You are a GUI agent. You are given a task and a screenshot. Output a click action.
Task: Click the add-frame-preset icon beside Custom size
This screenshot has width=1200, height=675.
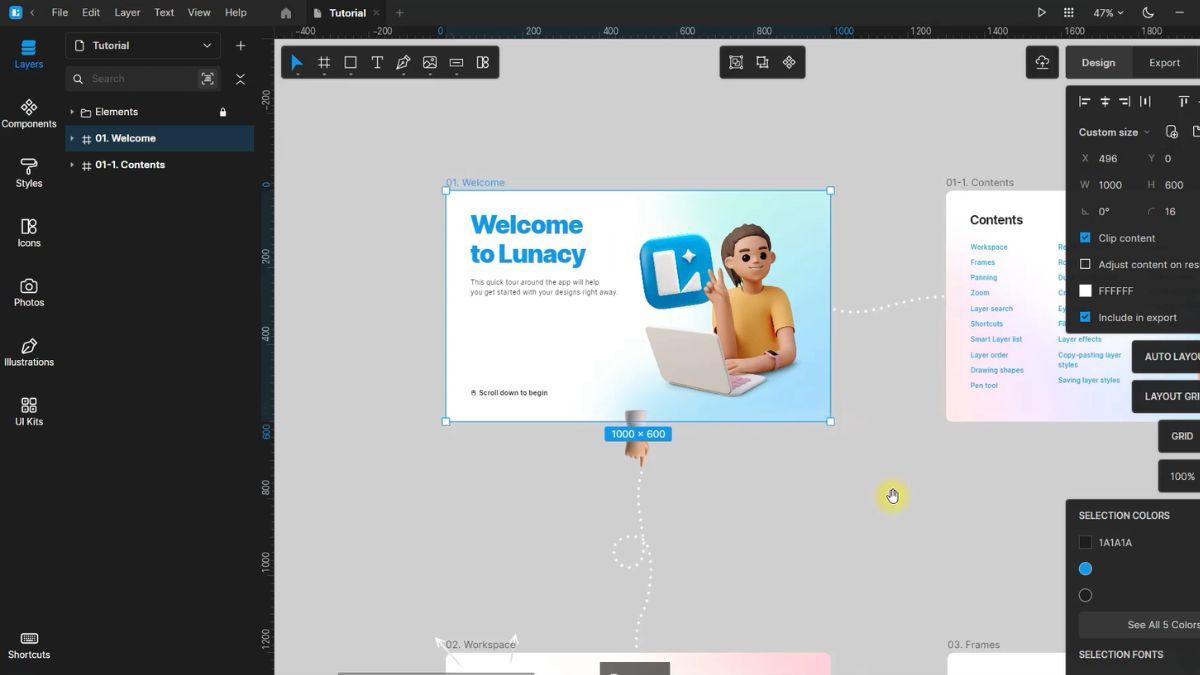point(1172,132)
